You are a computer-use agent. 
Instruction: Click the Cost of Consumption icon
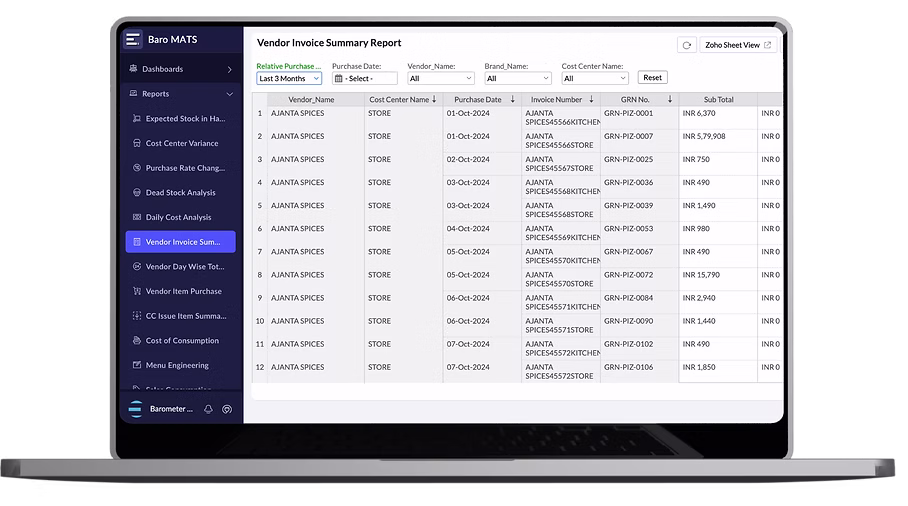coord(137,340)
